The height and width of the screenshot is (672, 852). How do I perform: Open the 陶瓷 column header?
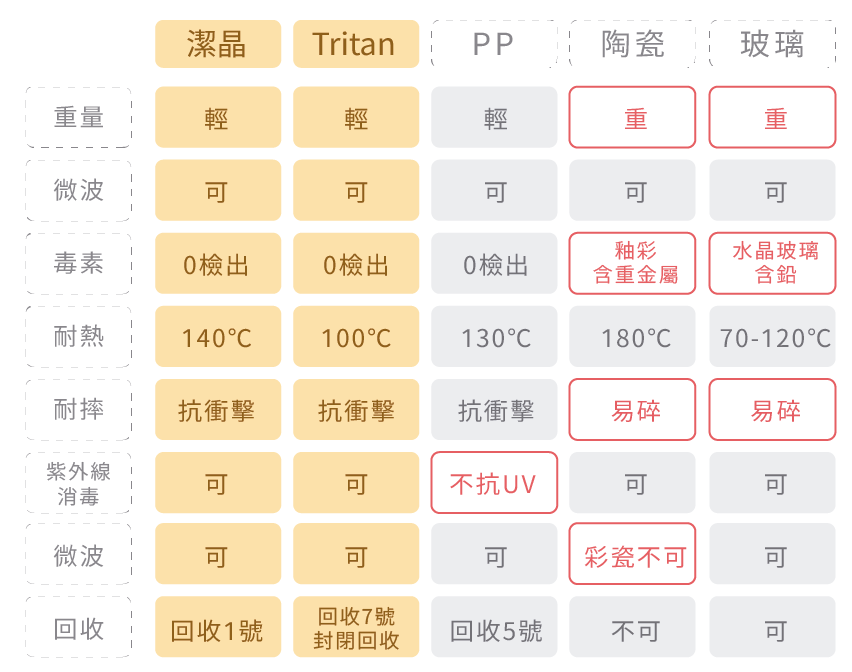coord(633,45)
